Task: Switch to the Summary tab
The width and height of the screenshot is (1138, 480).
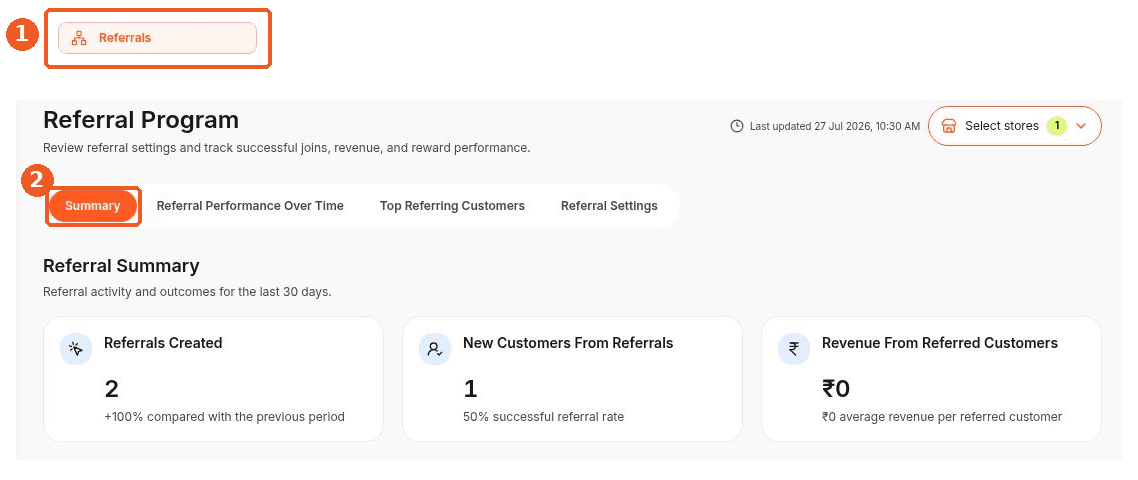Action: (x=93, y=206)
